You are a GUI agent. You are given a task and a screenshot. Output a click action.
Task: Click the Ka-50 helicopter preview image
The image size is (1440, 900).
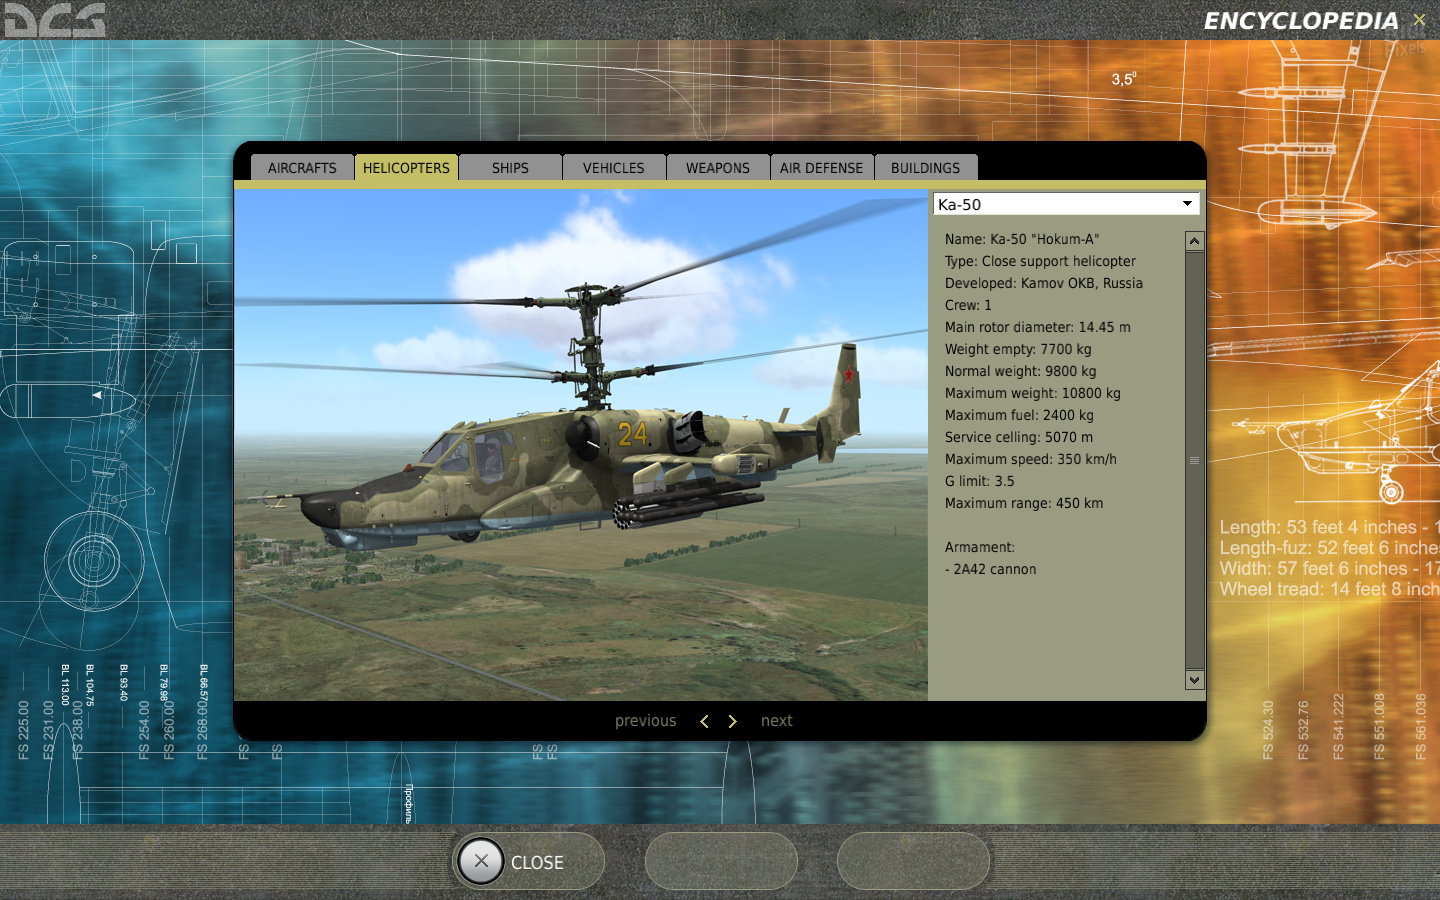coord(580,445)
